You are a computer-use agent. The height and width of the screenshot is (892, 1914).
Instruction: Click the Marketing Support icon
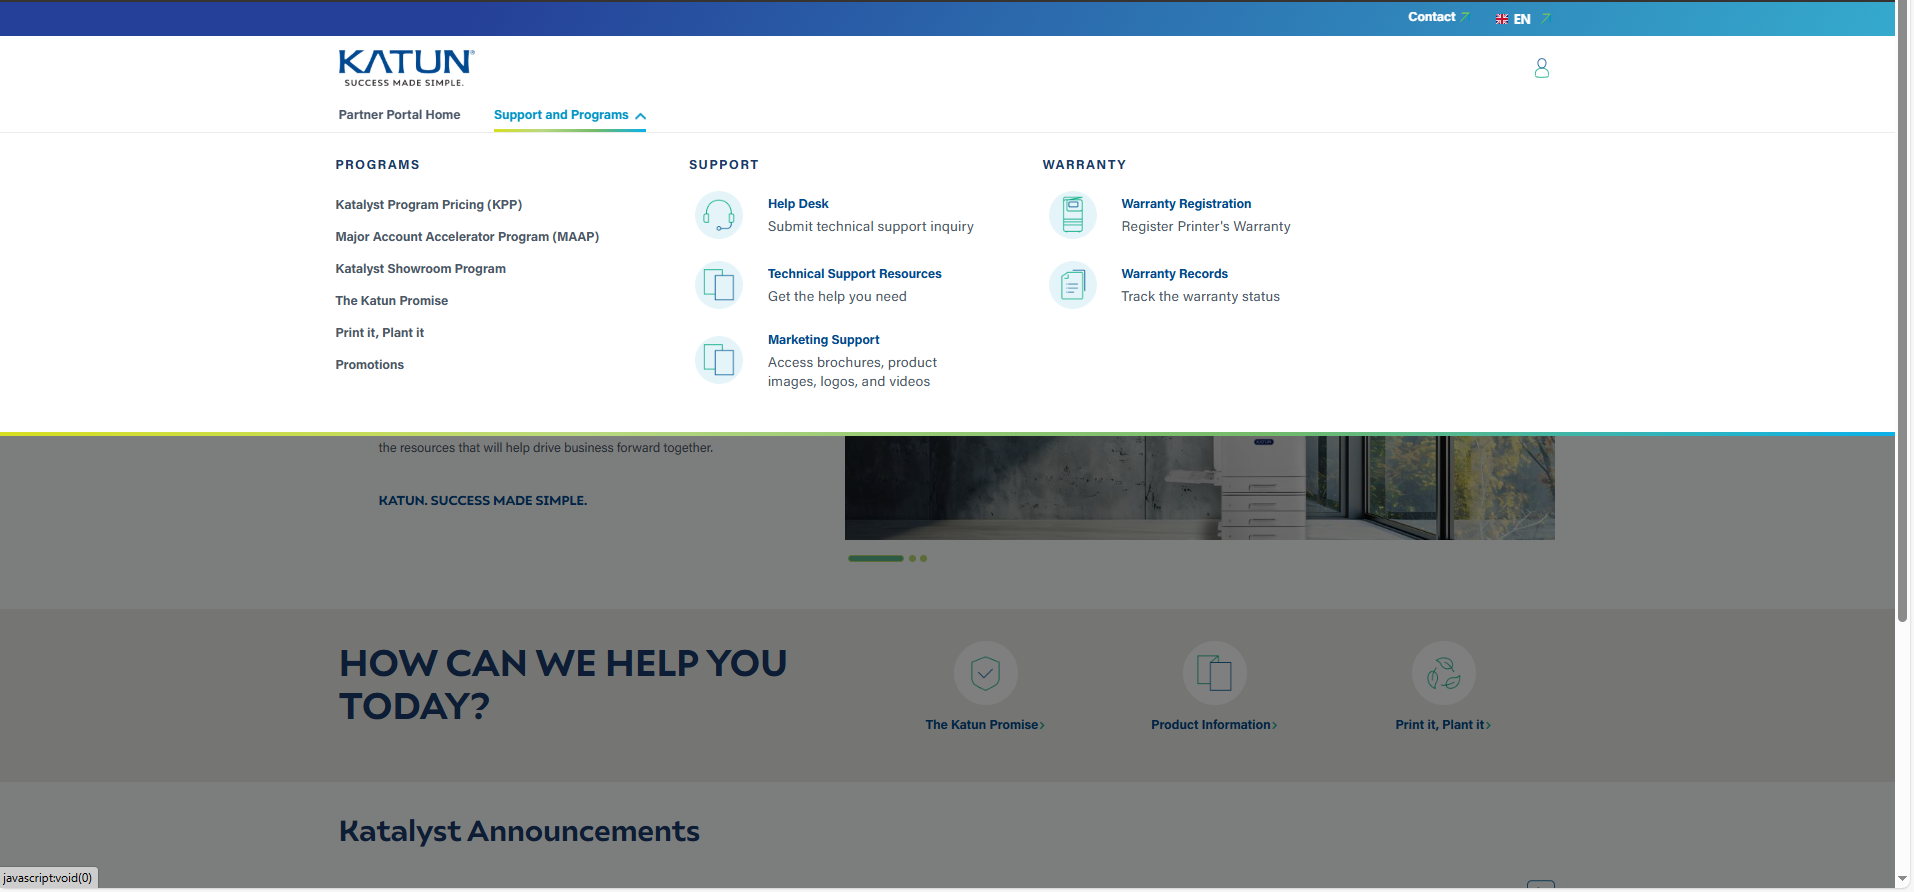[719, 360]
